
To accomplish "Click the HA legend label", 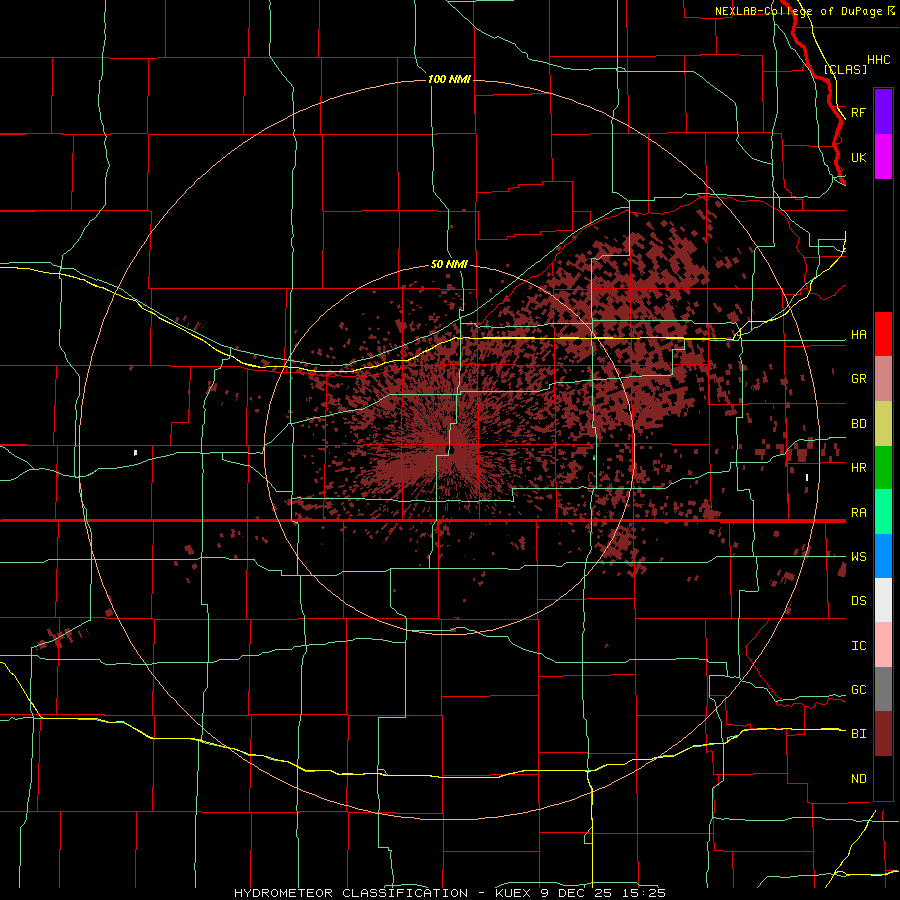I will [x=858, y=335].
